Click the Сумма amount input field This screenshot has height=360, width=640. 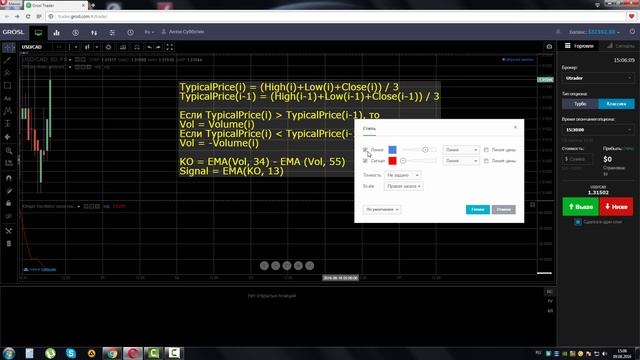[x=578, y=159]
